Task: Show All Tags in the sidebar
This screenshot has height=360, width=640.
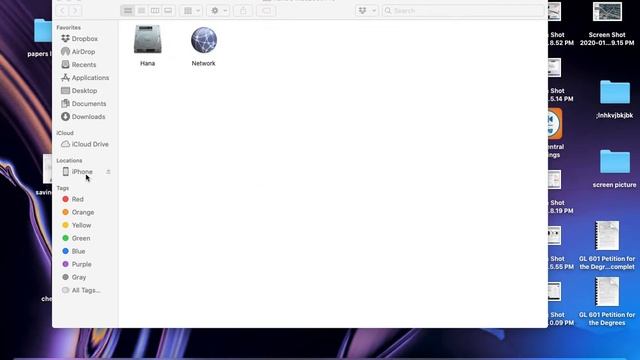Action: coord(86,291)
